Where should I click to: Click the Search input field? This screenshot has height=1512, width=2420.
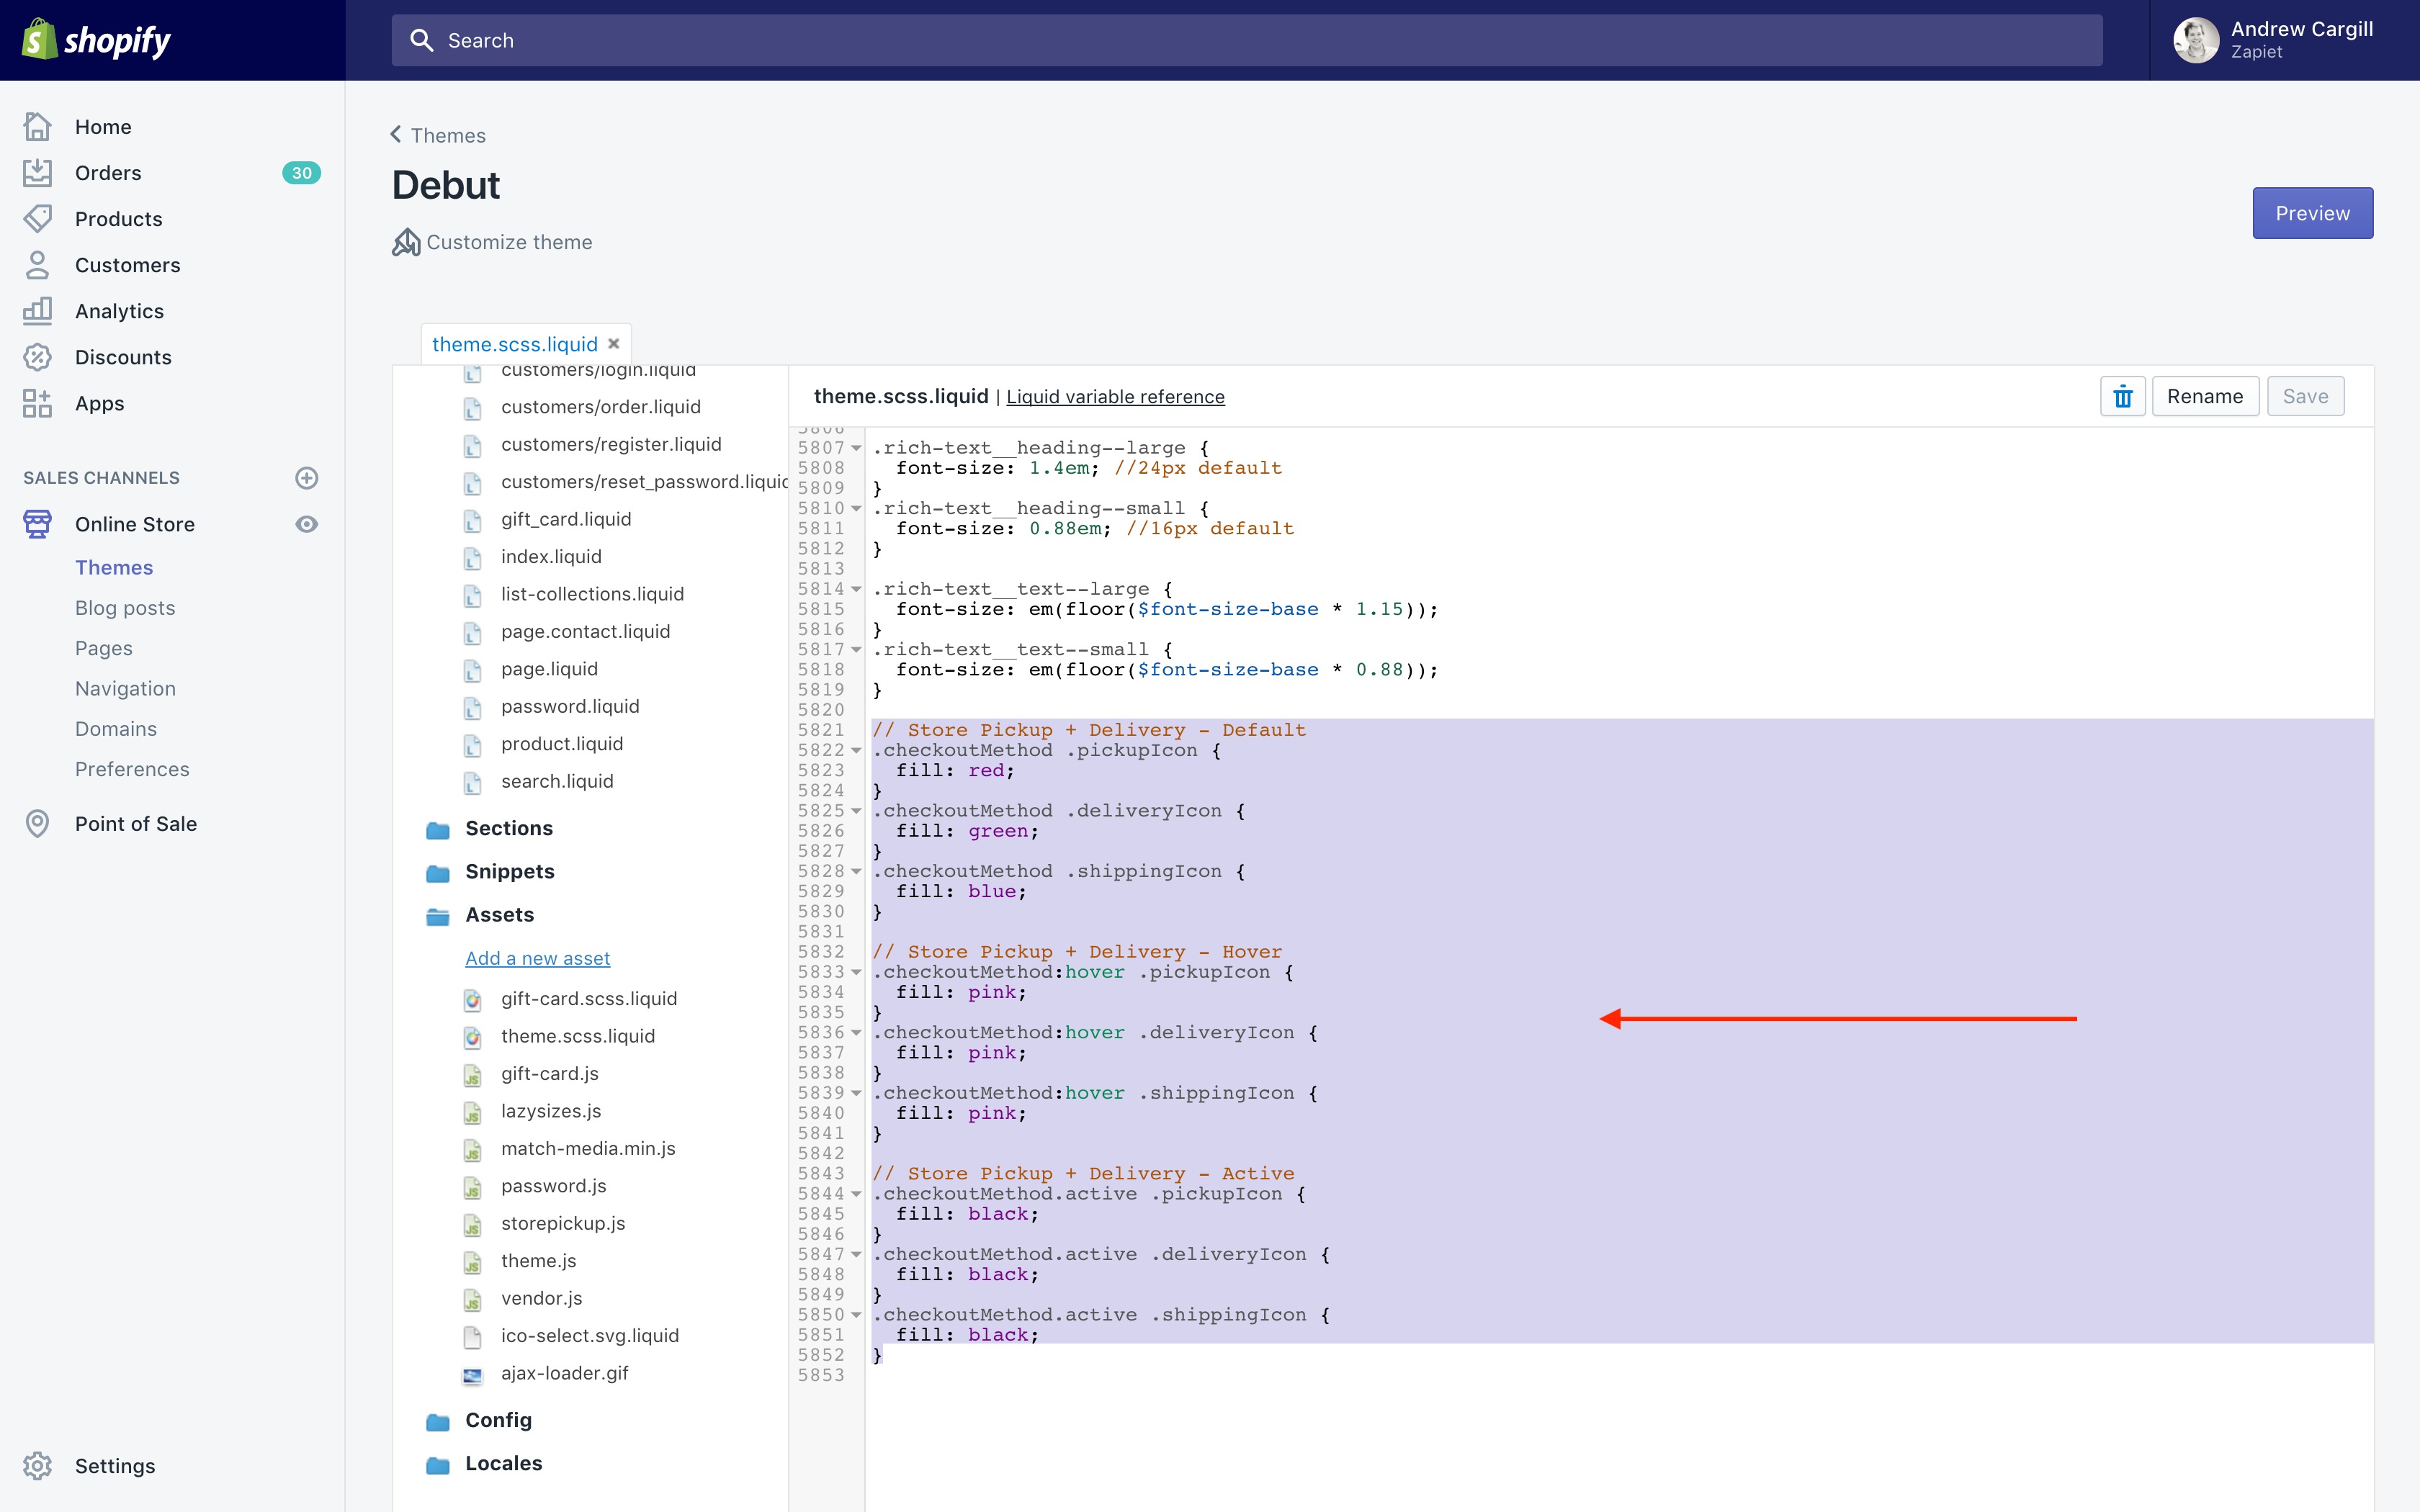1246,40
